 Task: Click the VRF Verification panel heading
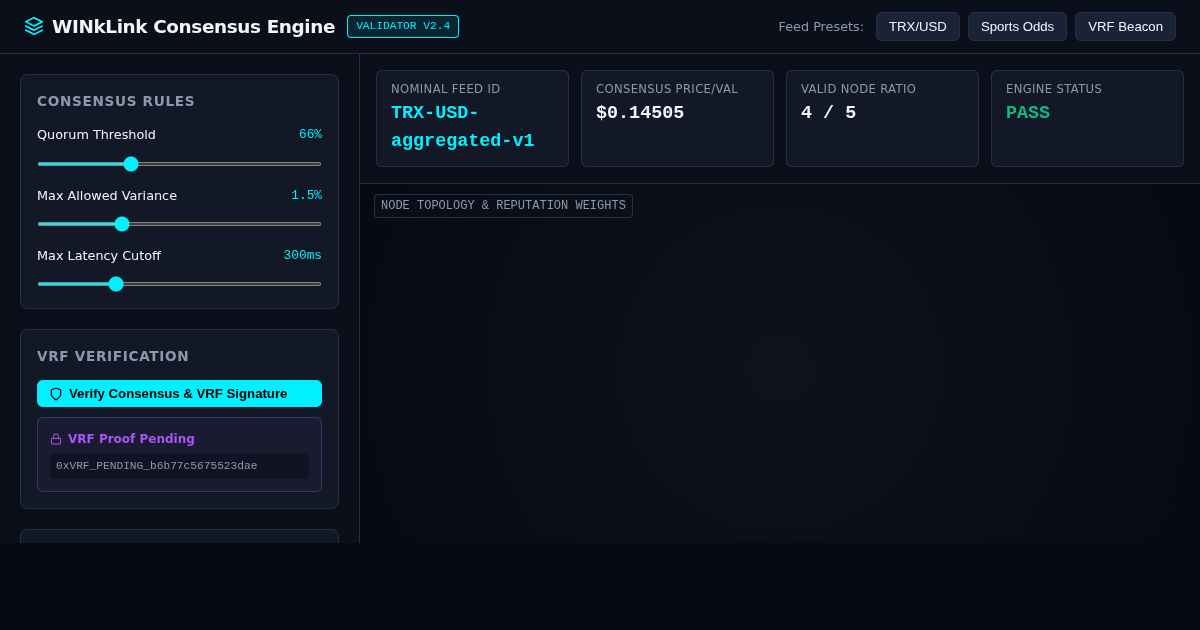[x=113, y=356]
